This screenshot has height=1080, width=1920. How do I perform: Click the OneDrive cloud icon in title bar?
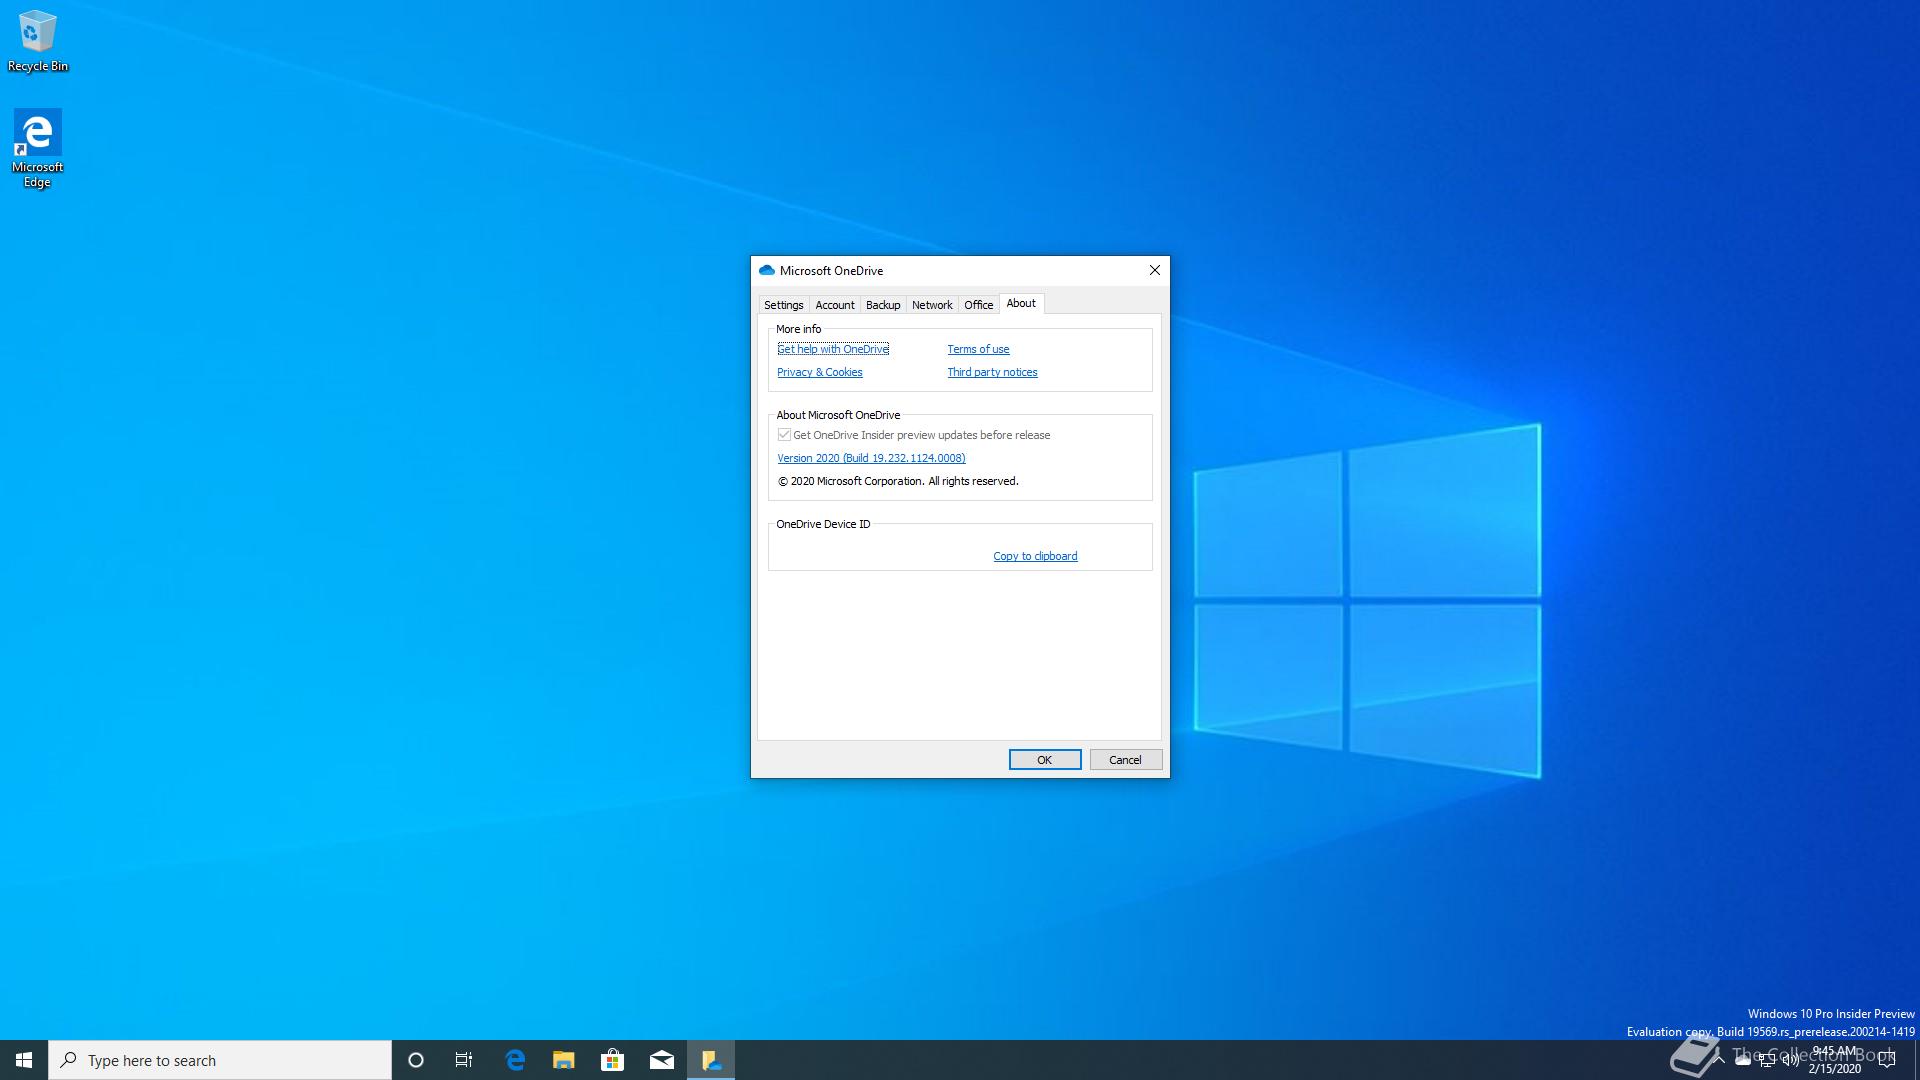point(767,270)
